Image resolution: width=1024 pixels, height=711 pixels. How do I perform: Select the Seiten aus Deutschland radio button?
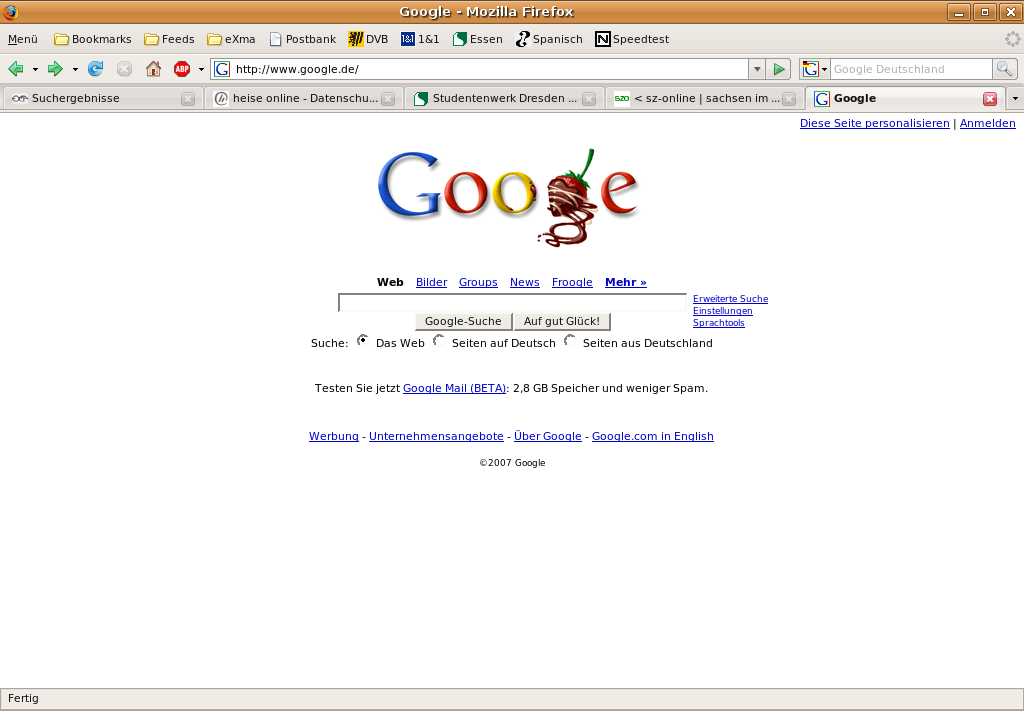click(x=570, y=340)
